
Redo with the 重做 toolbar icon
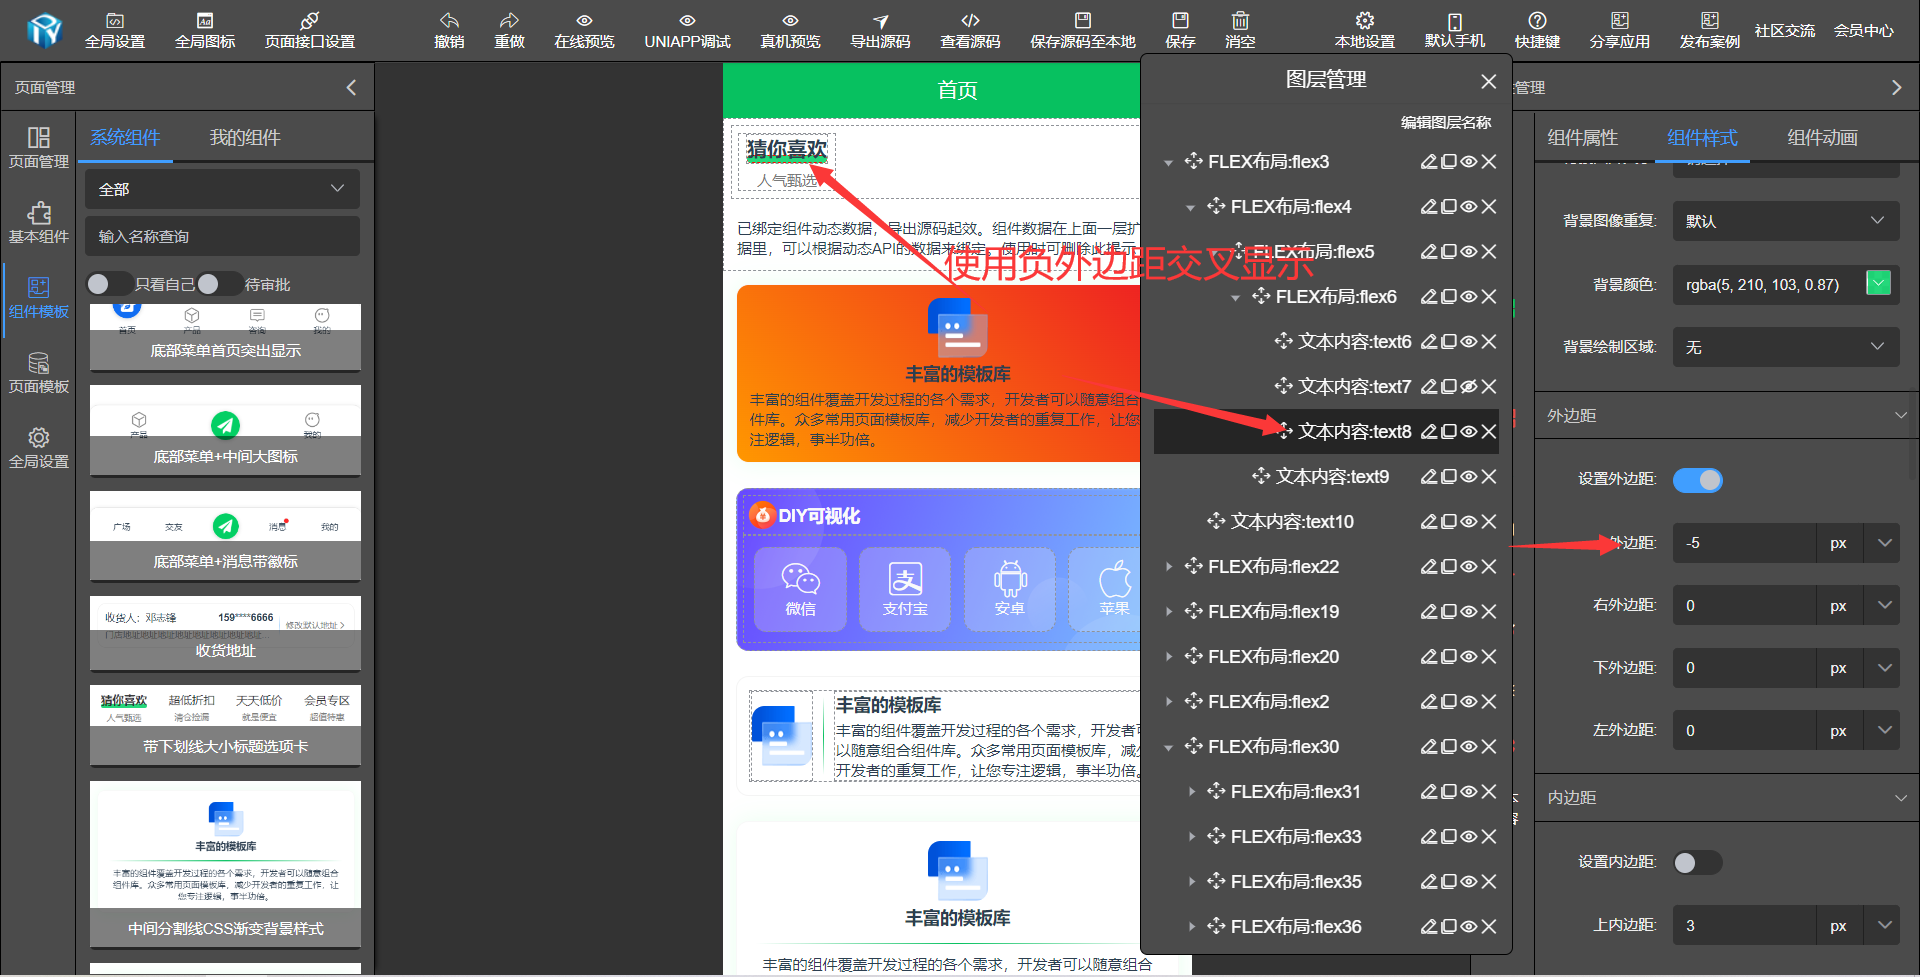(509, 31)
